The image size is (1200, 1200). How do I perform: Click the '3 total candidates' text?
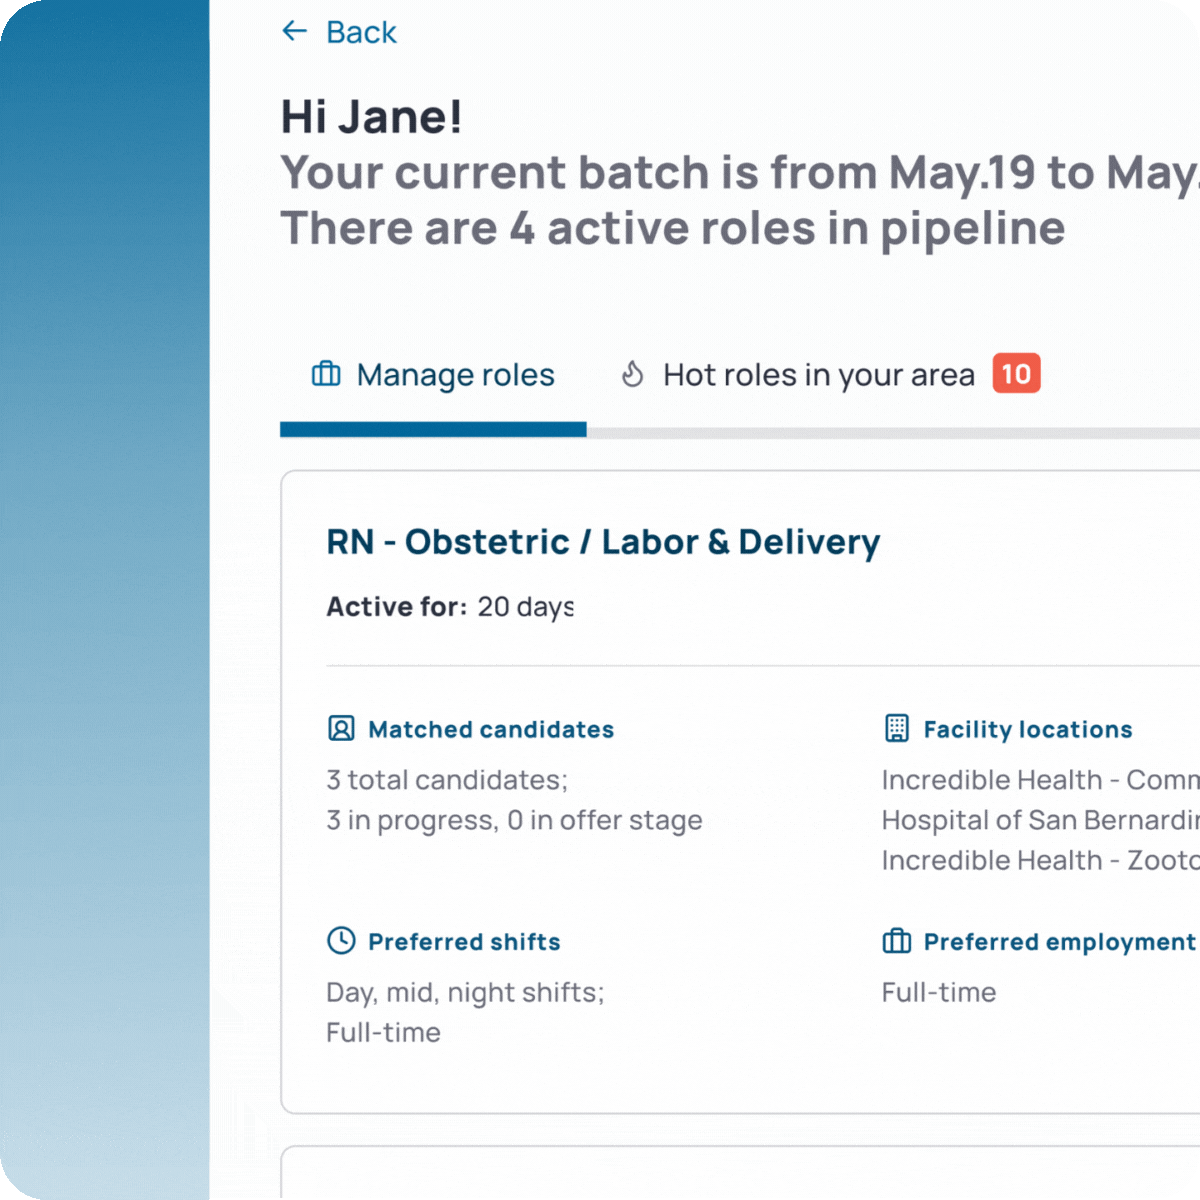[x=447, y=780]
